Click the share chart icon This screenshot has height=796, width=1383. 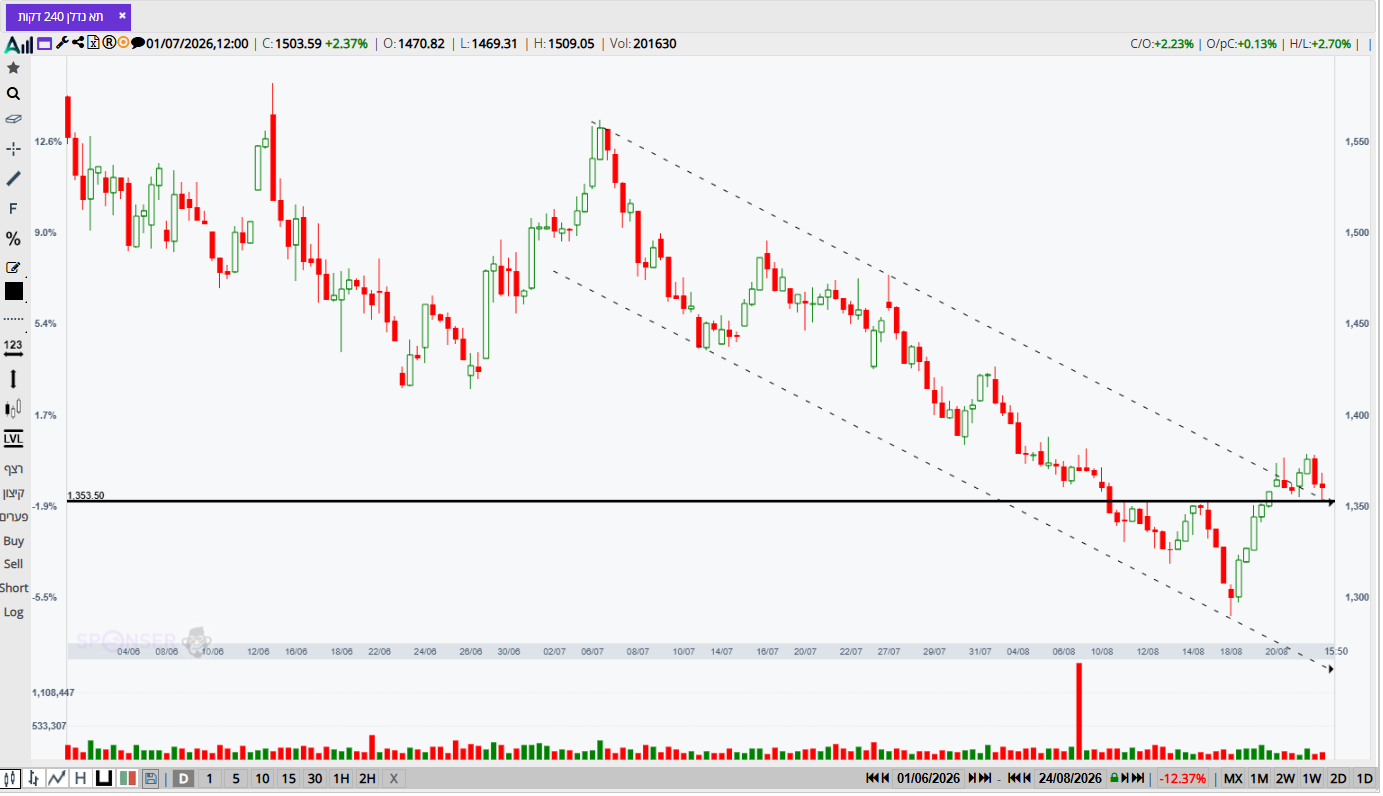pyautogui.click(x=78, y=43)
